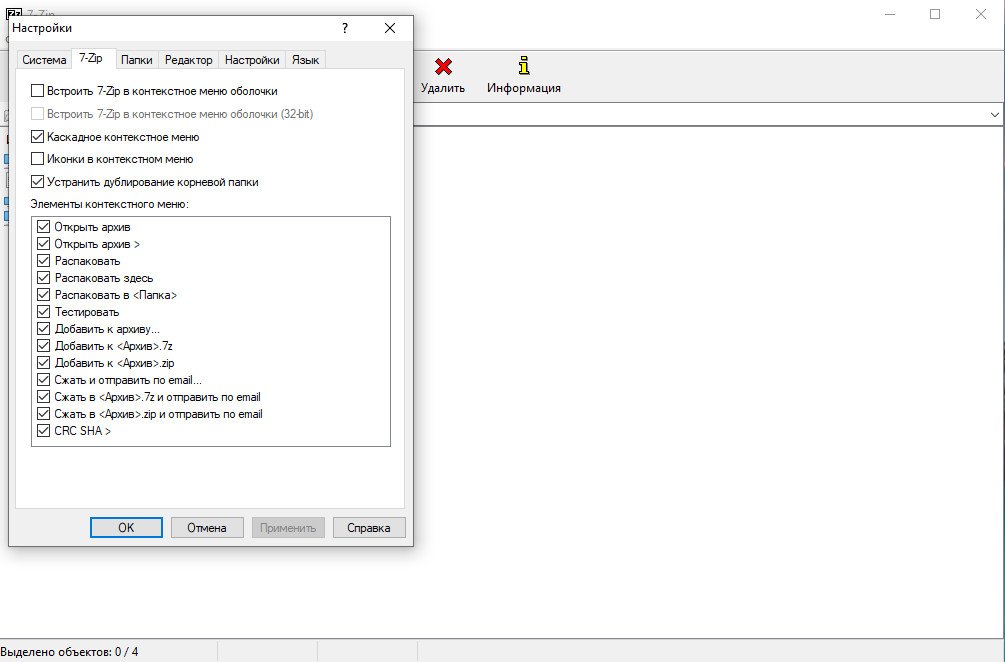
Task: Click the question mark help button in Настройки
Action: click(345, 28)
